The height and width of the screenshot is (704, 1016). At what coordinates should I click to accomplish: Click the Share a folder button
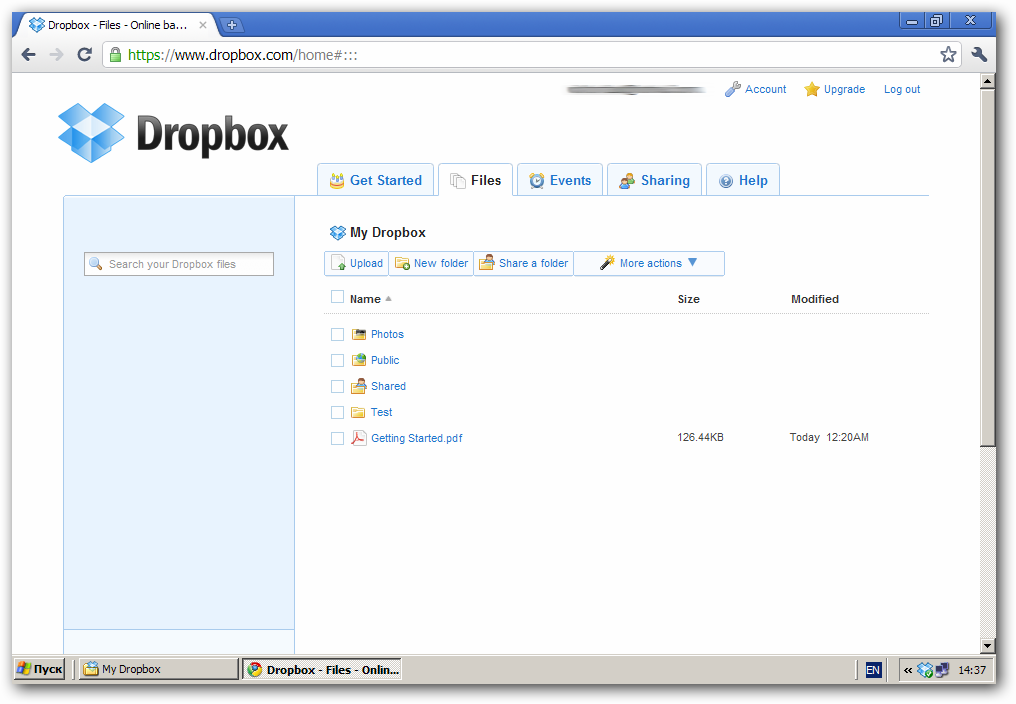click(x=524, y=263)
